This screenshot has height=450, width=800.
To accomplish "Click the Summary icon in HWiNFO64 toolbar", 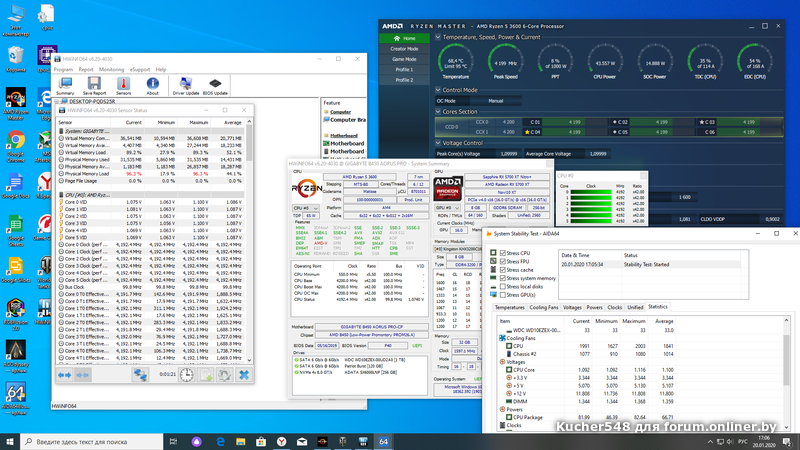I will coord(65,84).
